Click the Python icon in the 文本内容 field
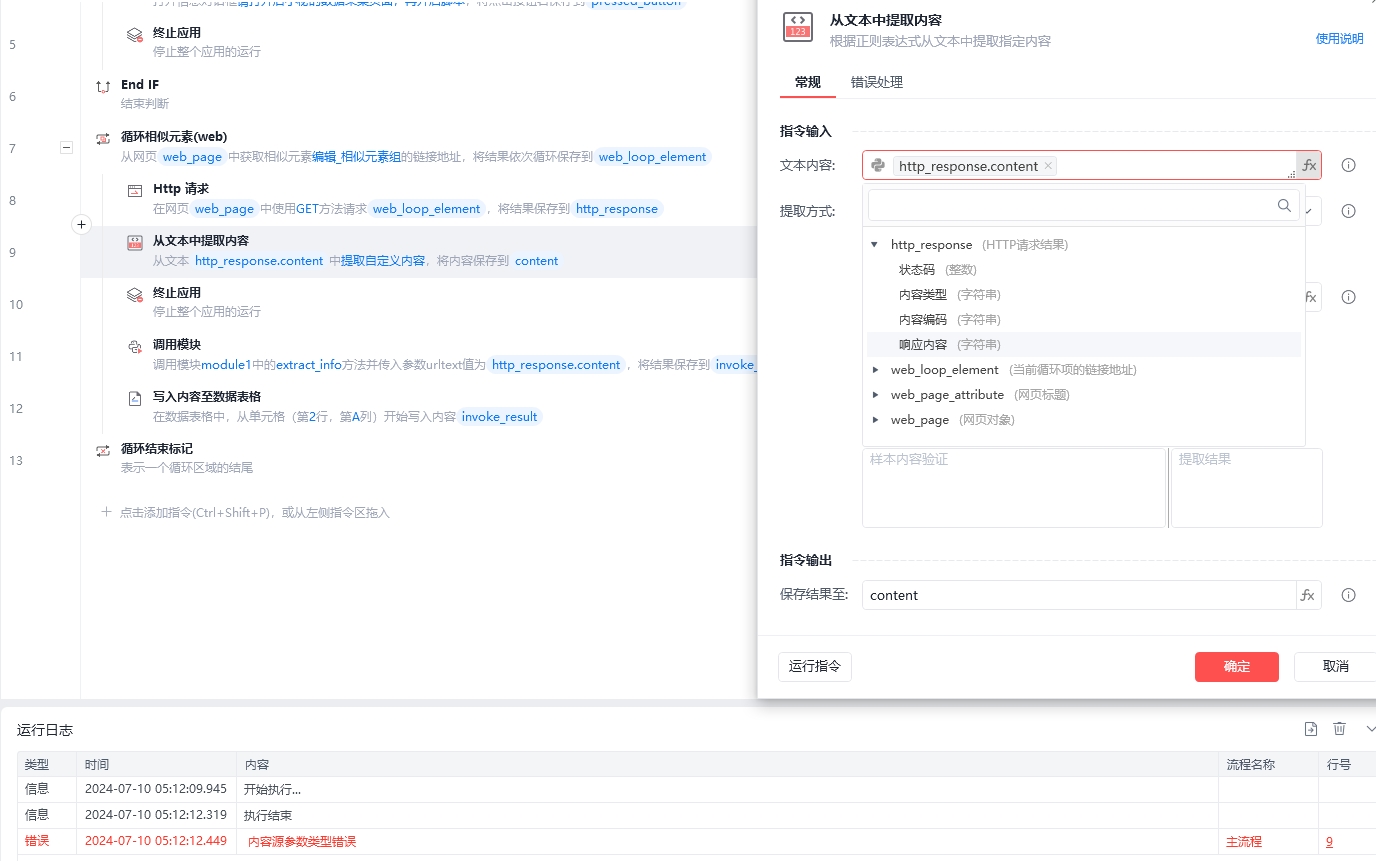This screenshot has width=1376, height=861. [878, 166]
